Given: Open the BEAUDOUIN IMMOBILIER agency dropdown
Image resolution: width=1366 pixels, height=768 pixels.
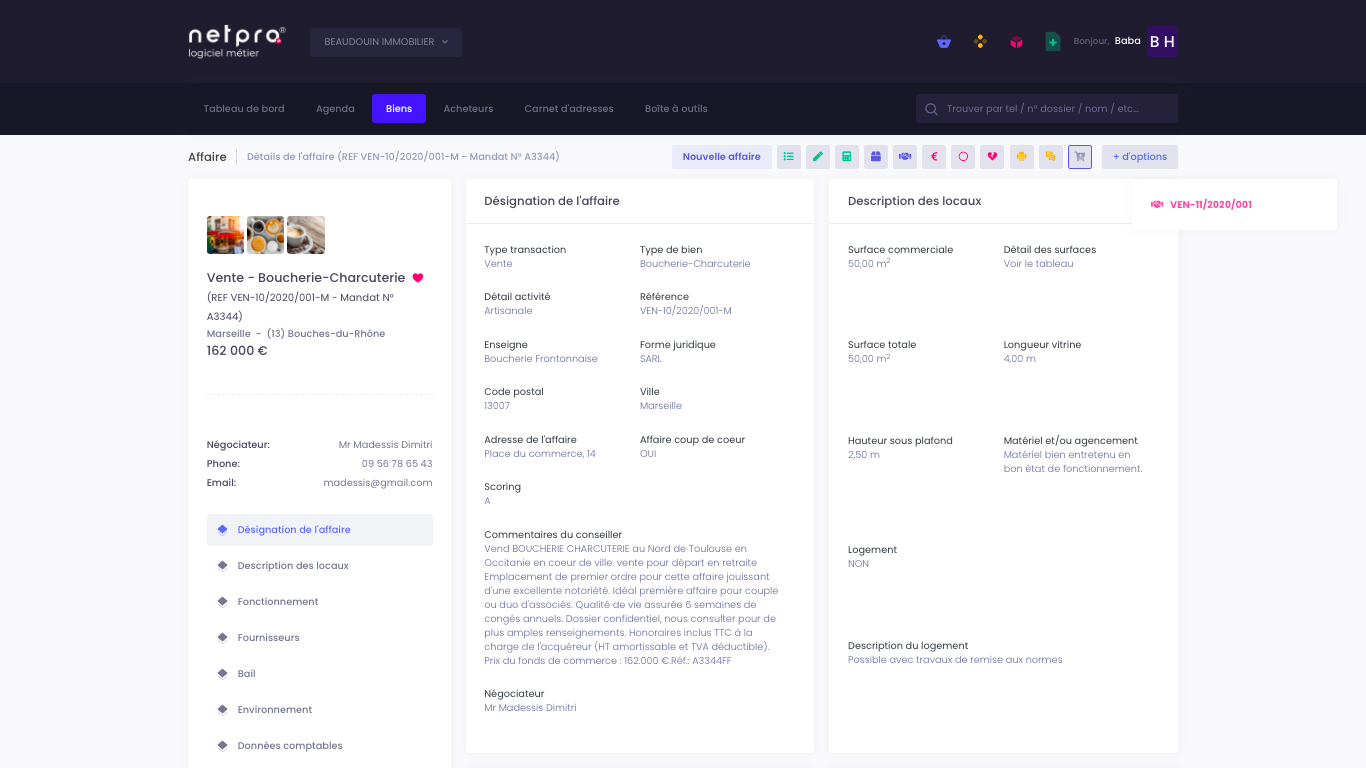Looking at the screenshot, I should tap(385, 42).
